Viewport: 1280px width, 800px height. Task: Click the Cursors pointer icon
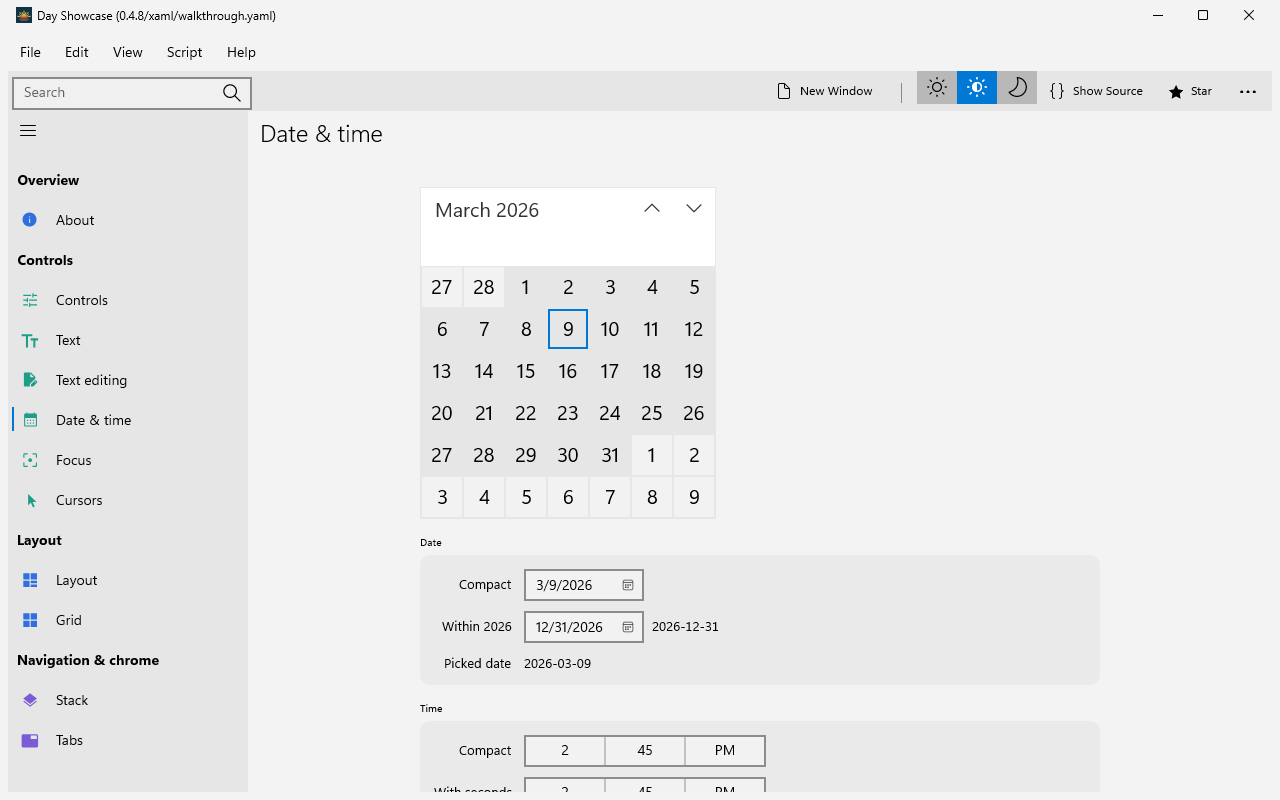pos(30,500)
